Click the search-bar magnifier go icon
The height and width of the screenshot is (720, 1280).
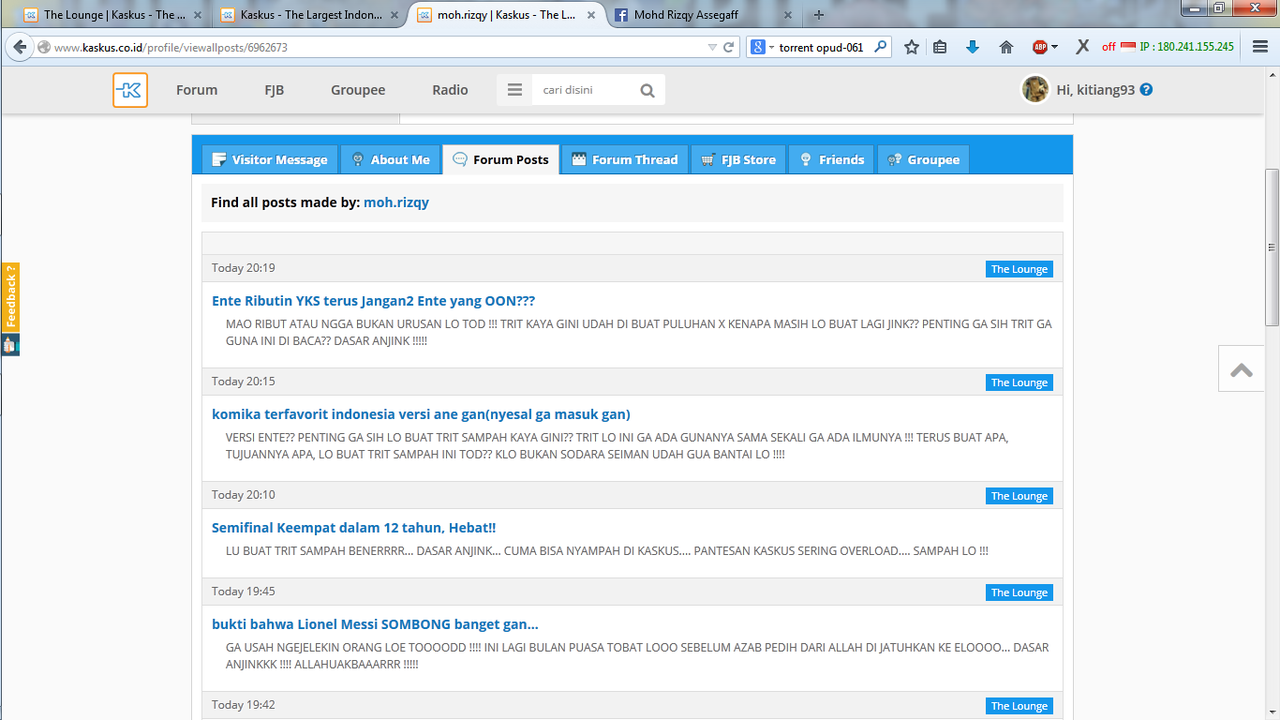click(880, 46)
